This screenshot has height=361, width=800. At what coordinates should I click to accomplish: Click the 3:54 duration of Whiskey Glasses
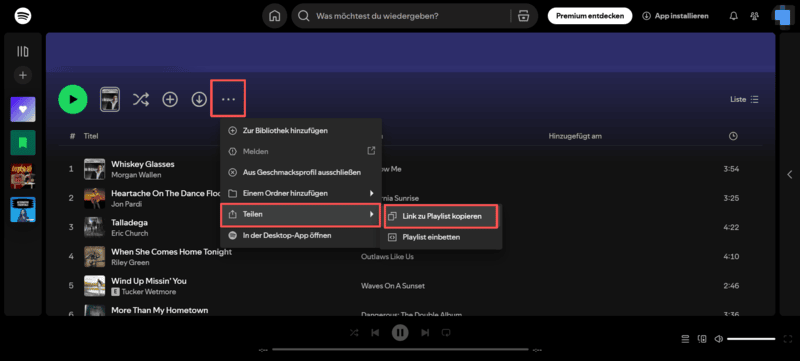[x=731, y=169]
